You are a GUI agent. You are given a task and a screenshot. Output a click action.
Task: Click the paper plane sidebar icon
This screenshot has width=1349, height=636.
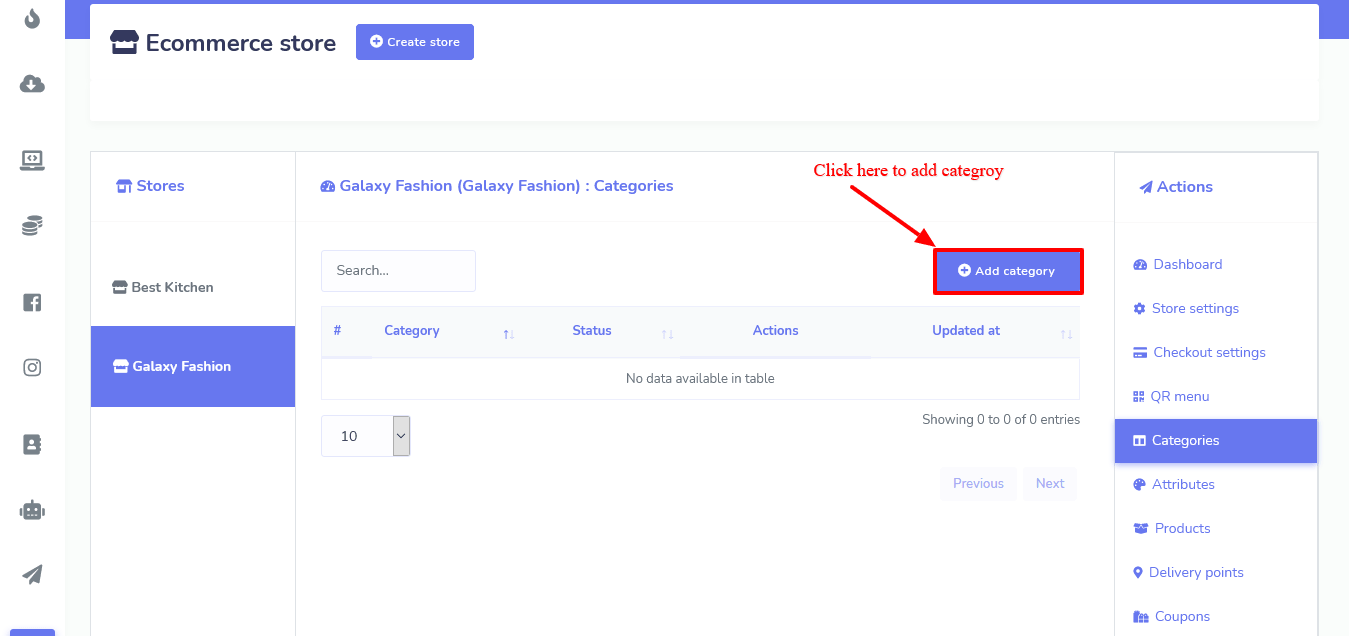coord(32,574)
